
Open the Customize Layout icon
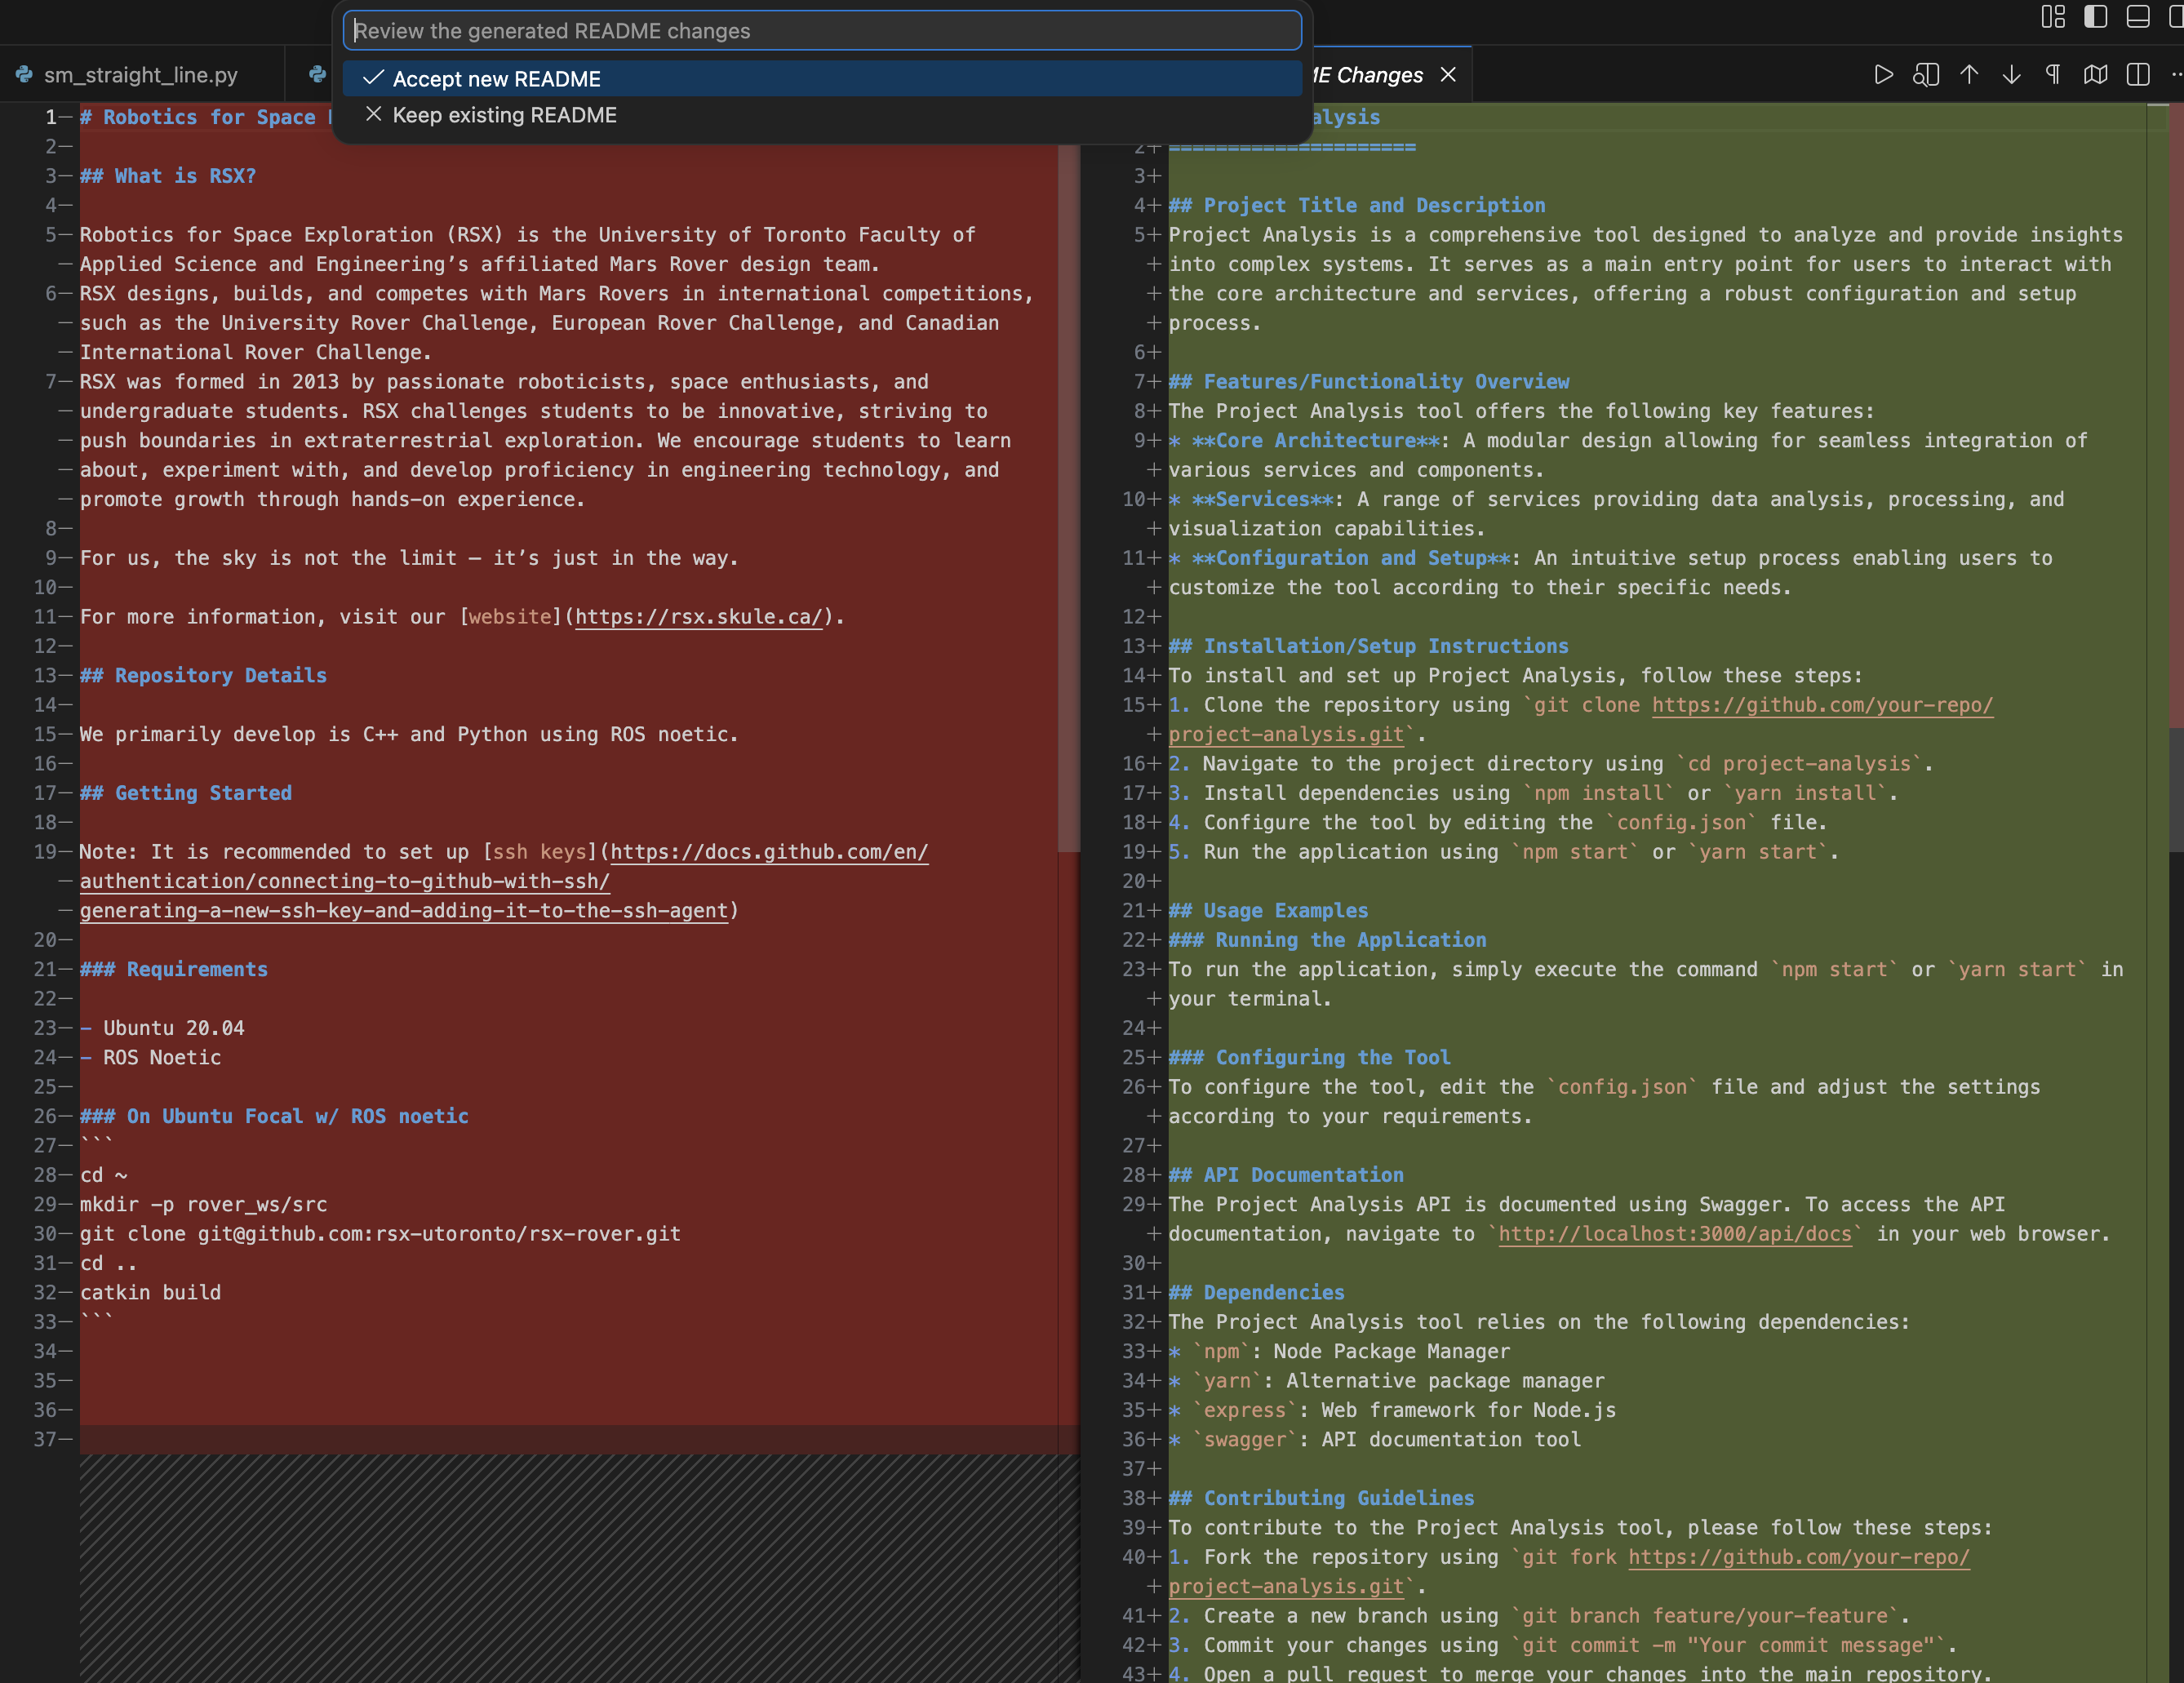pos(2053,17)
